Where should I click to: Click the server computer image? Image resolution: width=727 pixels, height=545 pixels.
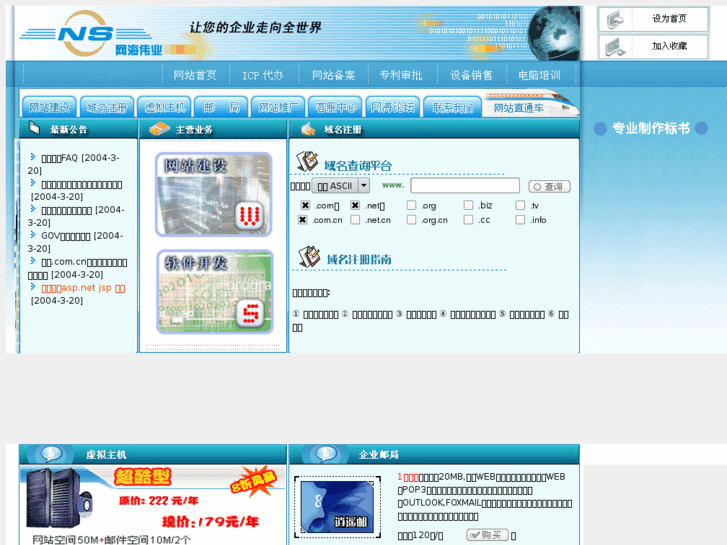[59, 498]
